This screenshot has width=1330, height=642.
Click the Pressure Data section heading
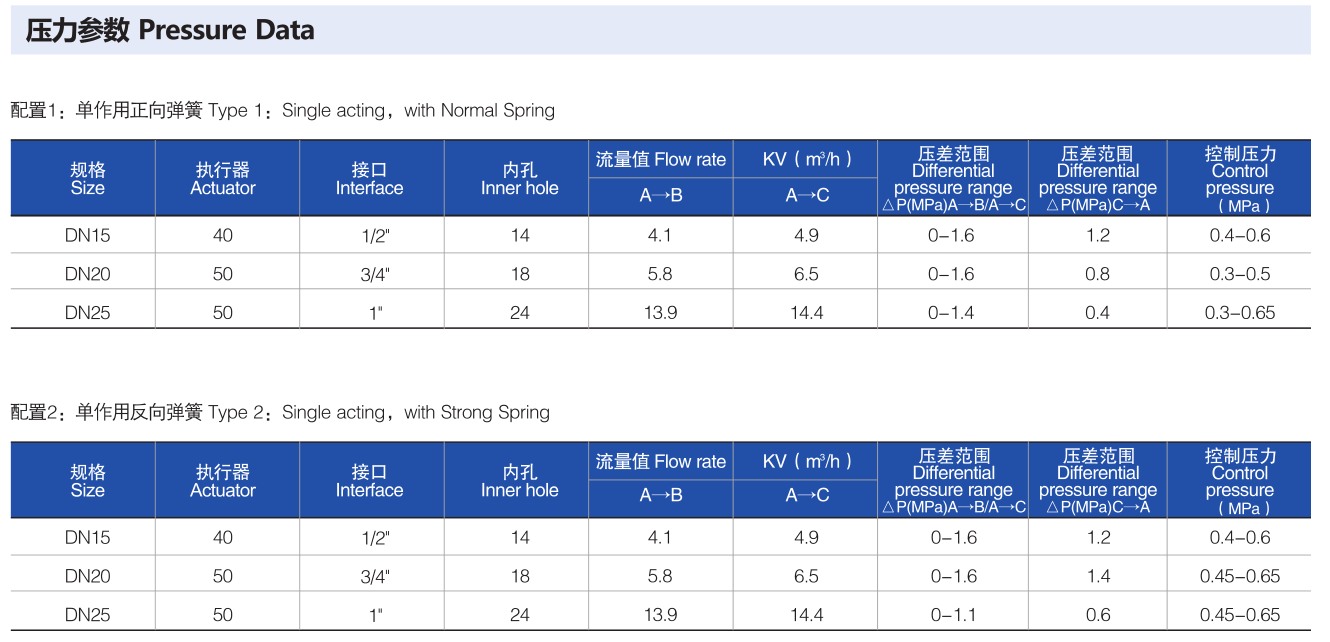[170, 31]
